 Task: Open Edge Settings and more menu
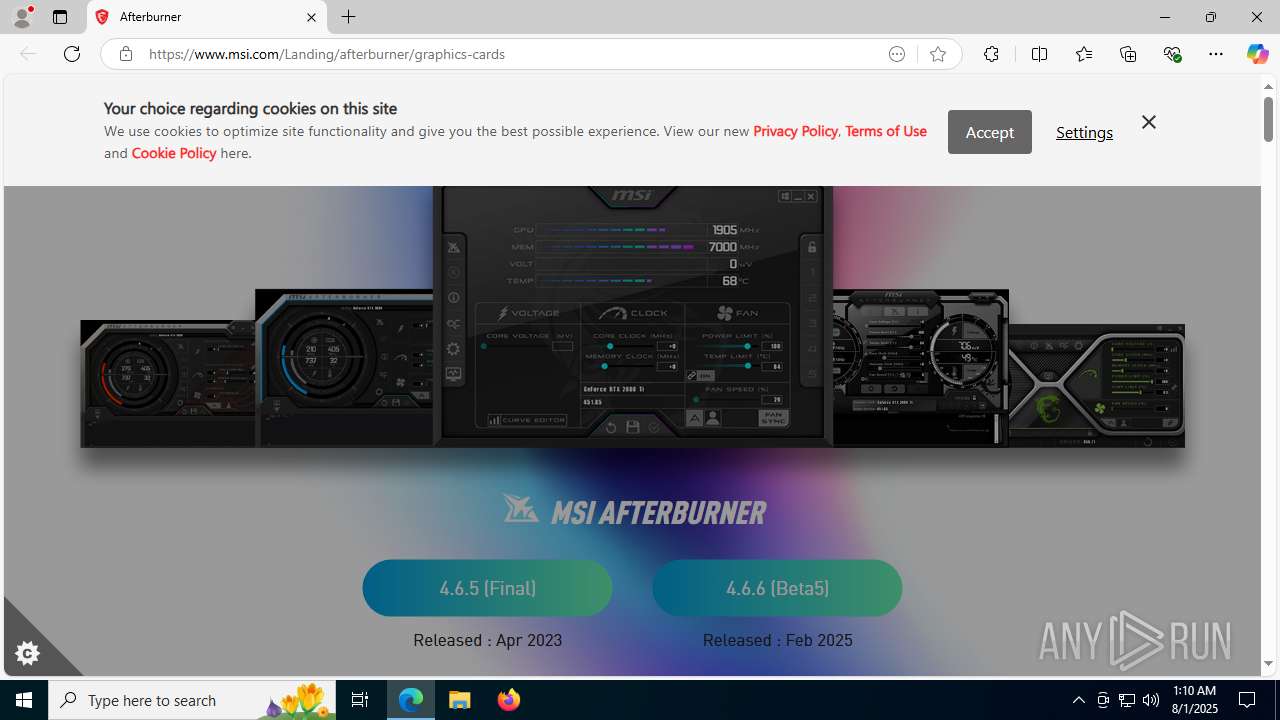(1216, 54)
